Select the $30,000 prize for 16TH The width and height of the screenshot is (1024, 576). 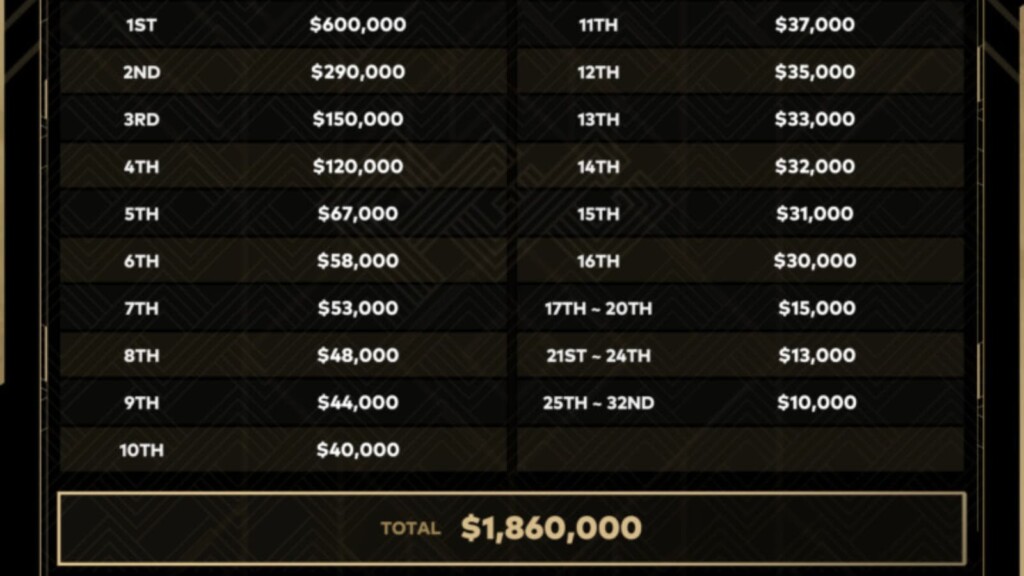[815, 261]
